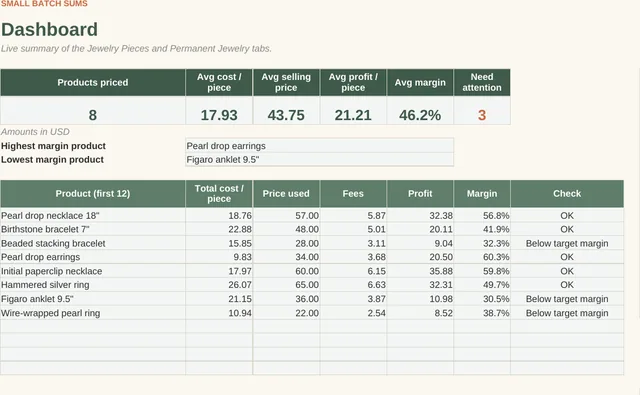640x395 pixels.
Task: Click the Amounts in USD note
Action: 35,132
